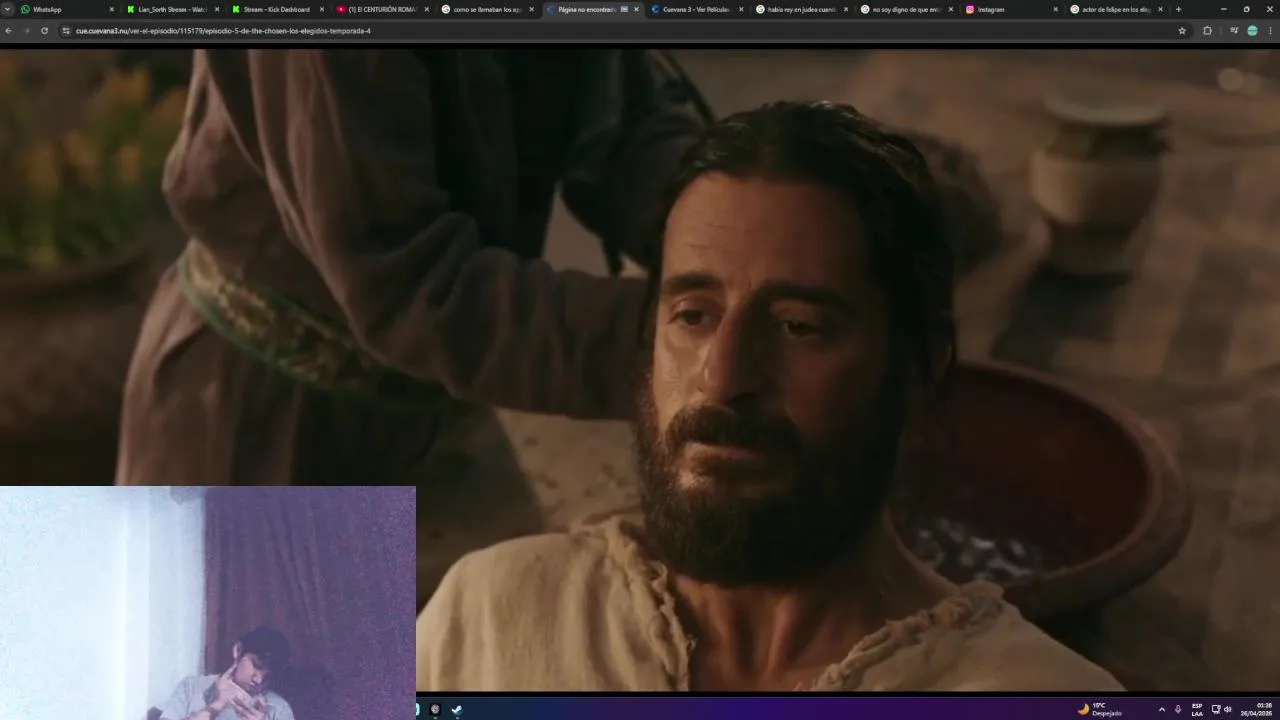Open network and volume quick settings

pyautogui.click(x=1221, y=709)
